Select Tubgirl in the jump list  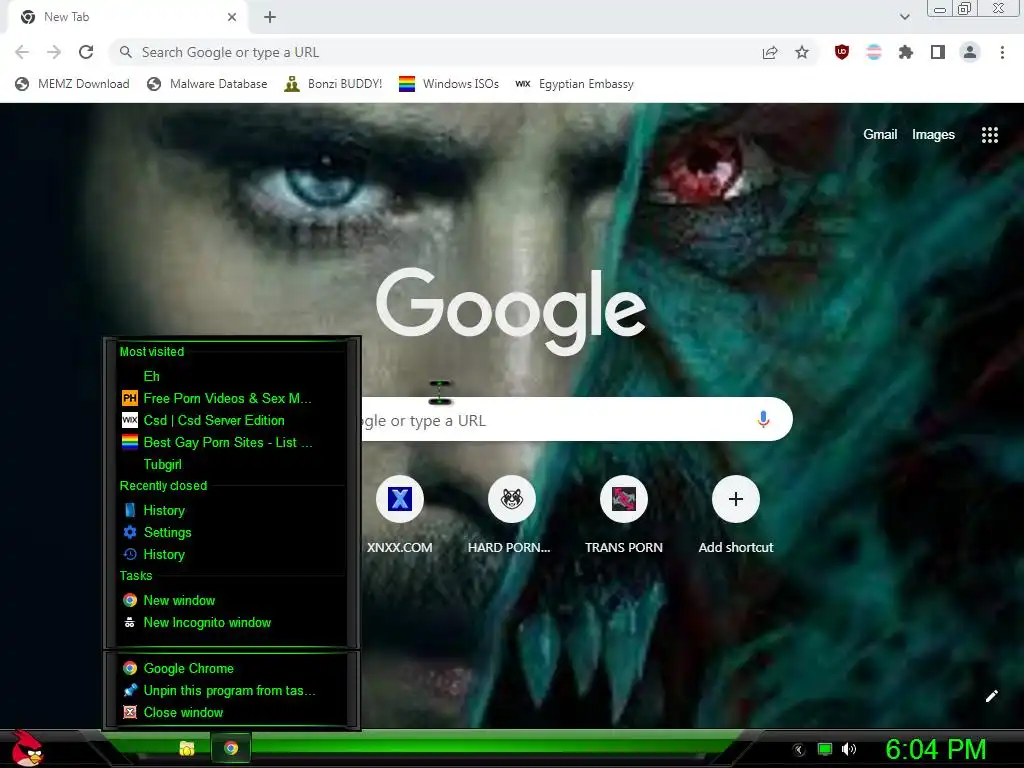pyautogui.click(x=231, y=464)
